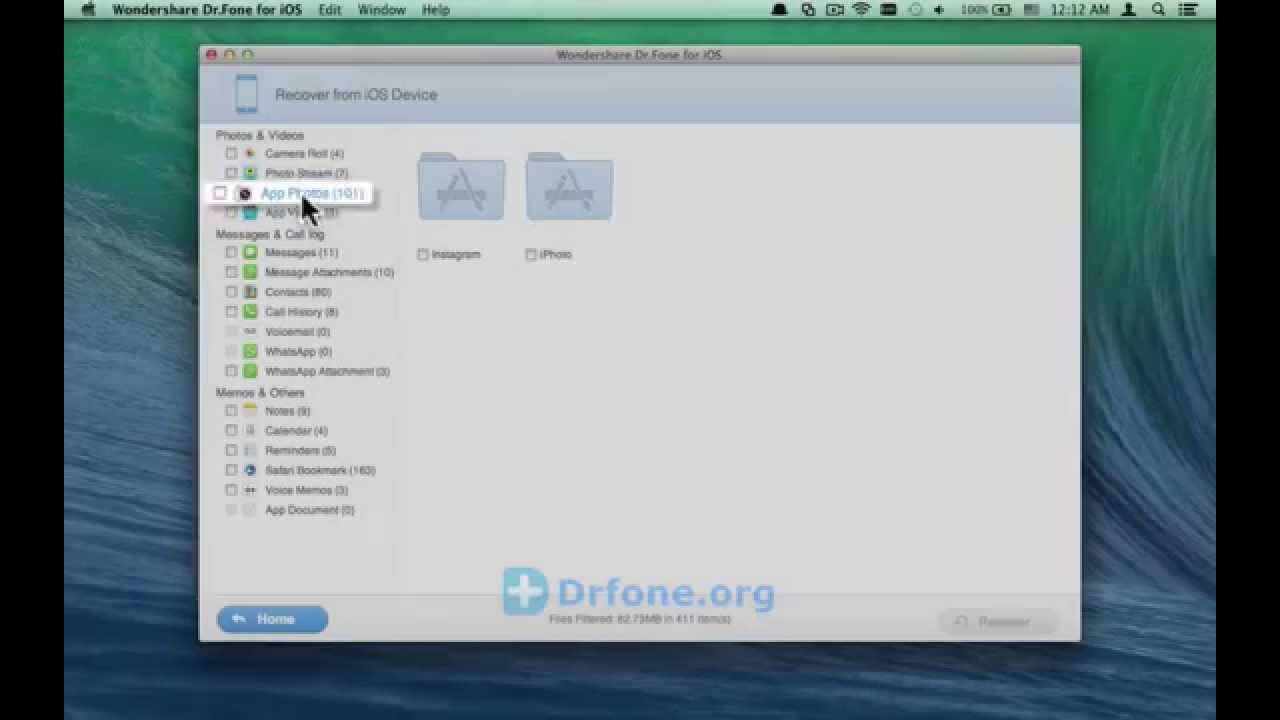Click the Photo Stream category icon
The image size is (1280, 720).
pos(250,173)
